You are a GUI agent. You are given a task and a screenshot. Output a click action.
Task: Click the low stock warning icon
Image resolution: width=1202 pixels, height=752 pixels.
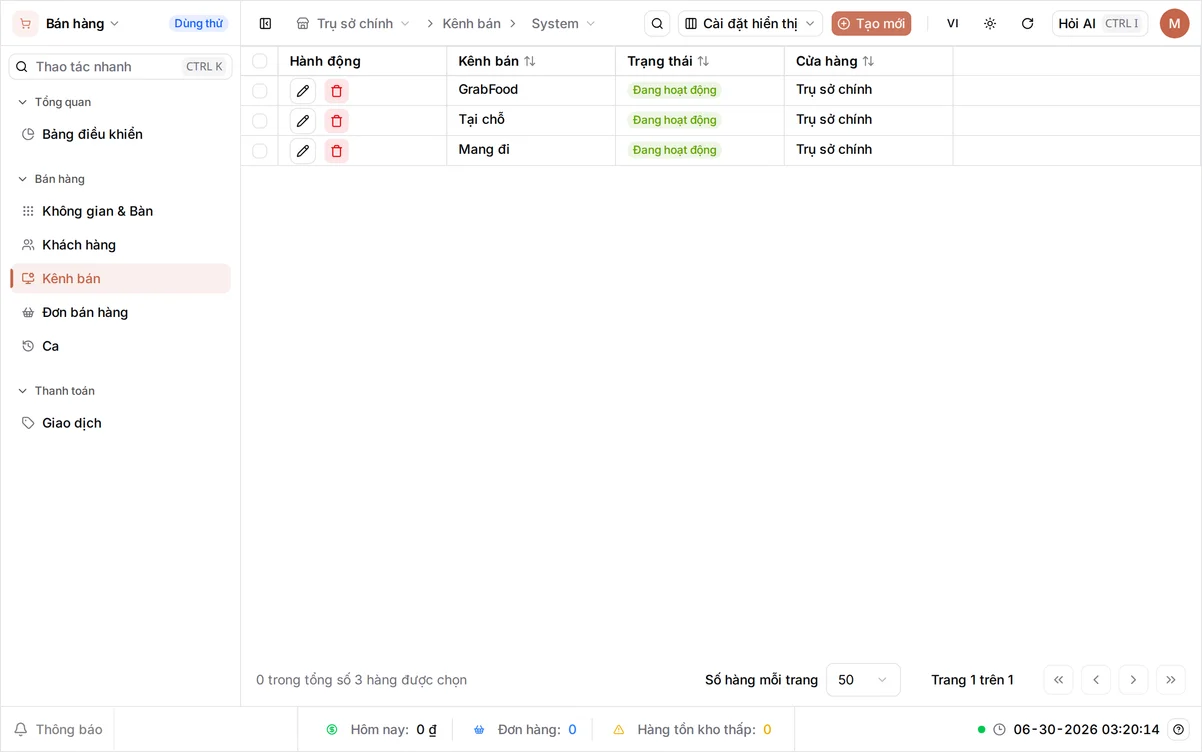619,729
